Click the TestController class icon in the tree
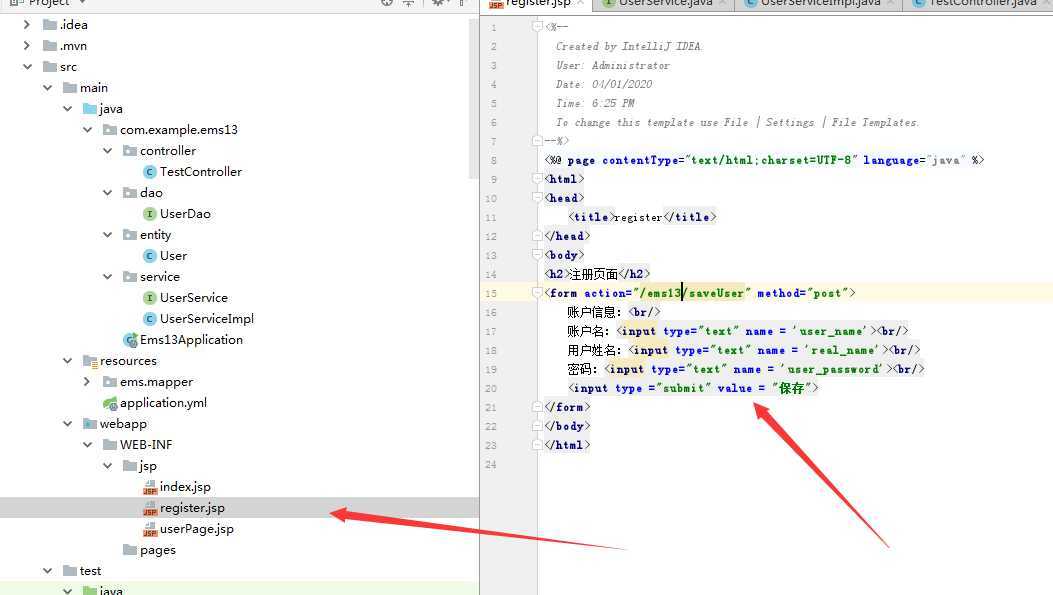This screenshot has height=595, width=1053. coord(150,172)
